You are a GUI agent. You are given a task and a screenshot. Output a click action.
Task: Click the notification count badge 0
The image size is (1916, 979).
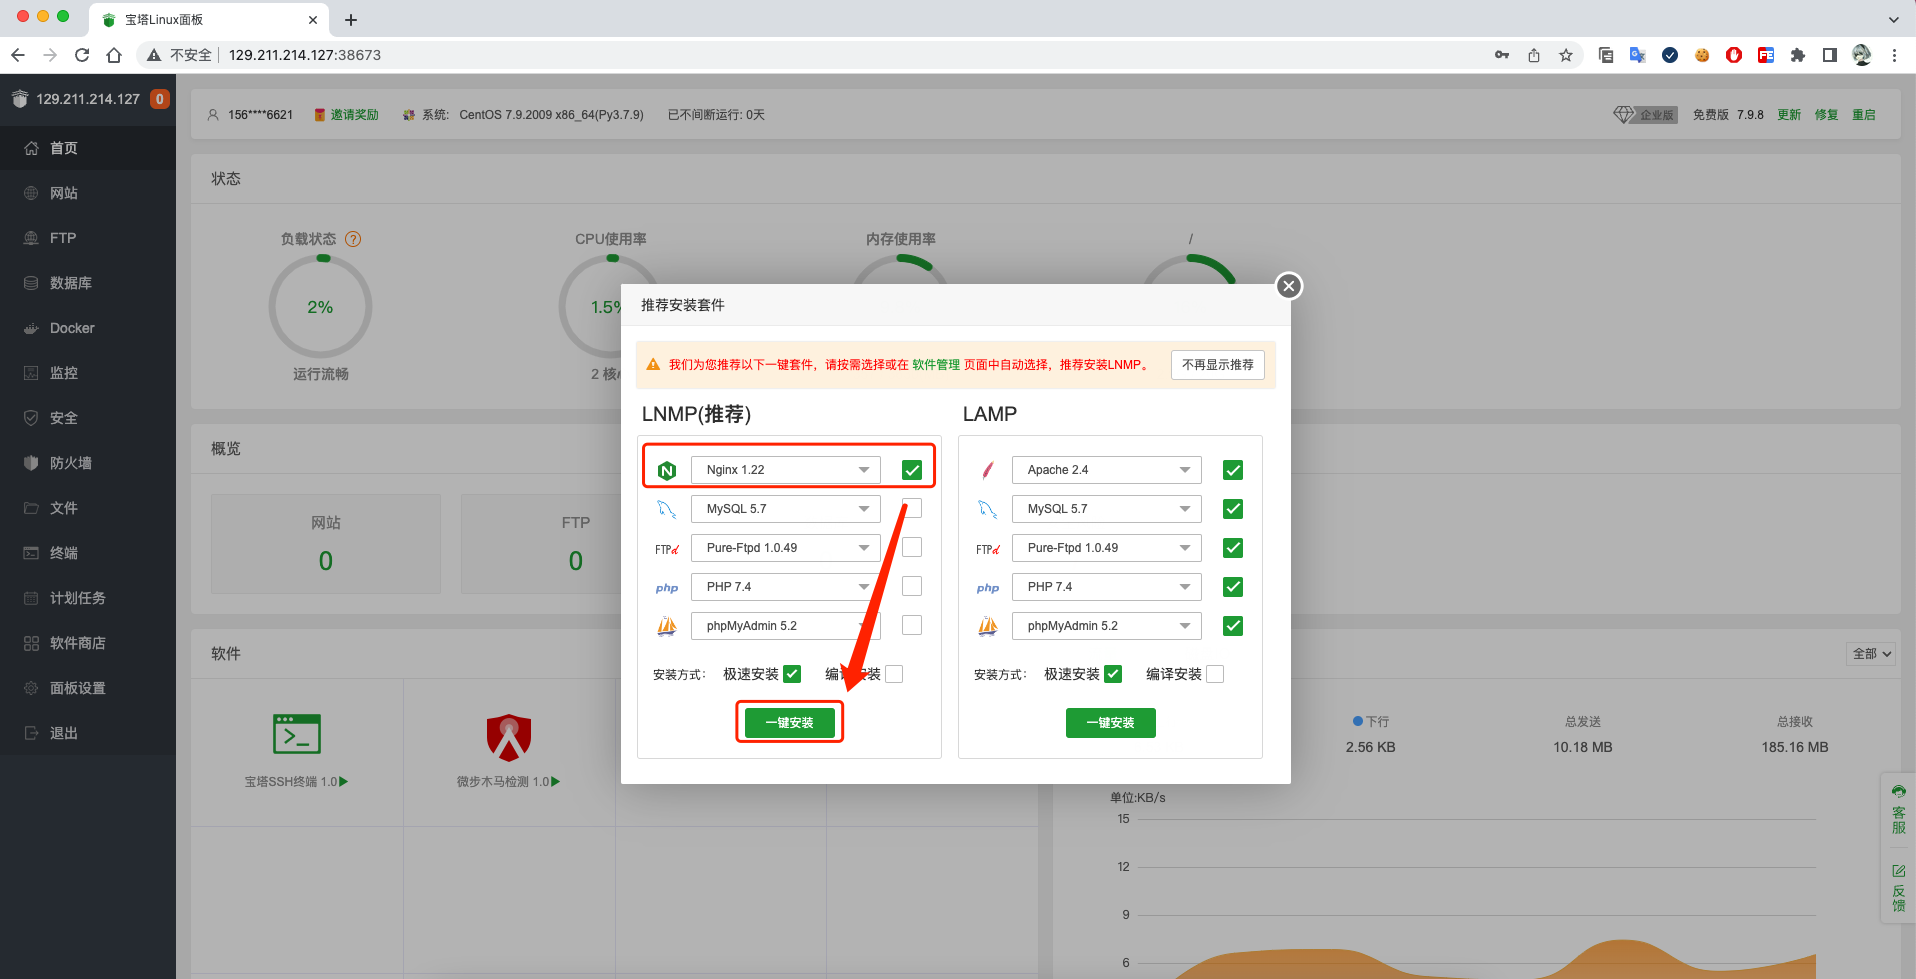pos(159,99)
